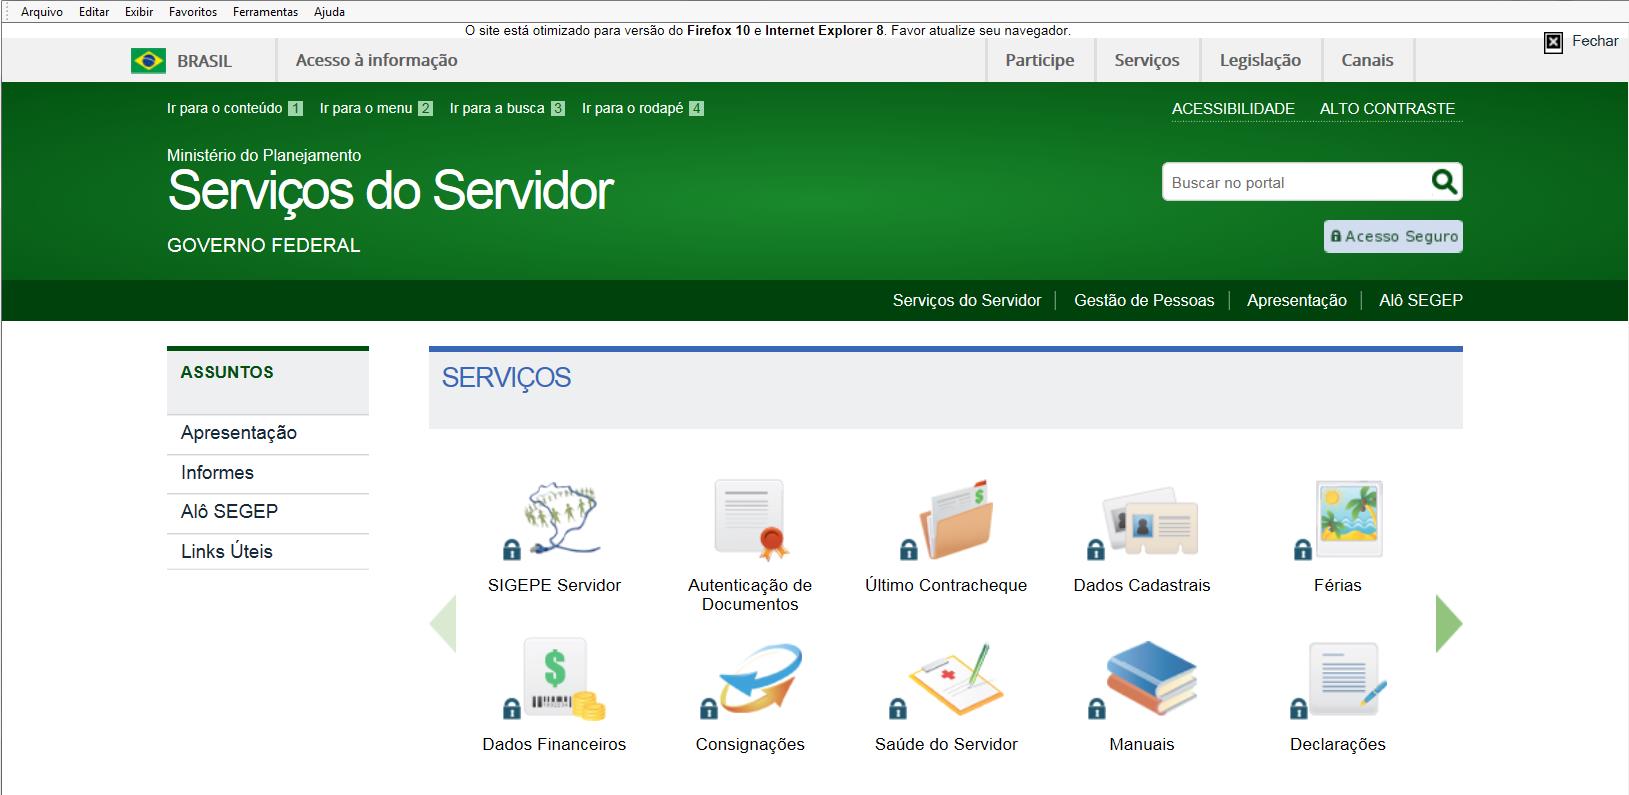Open the Participe tab
1629x795 pixels.
pyautogui.click(x=1040, y=60)
